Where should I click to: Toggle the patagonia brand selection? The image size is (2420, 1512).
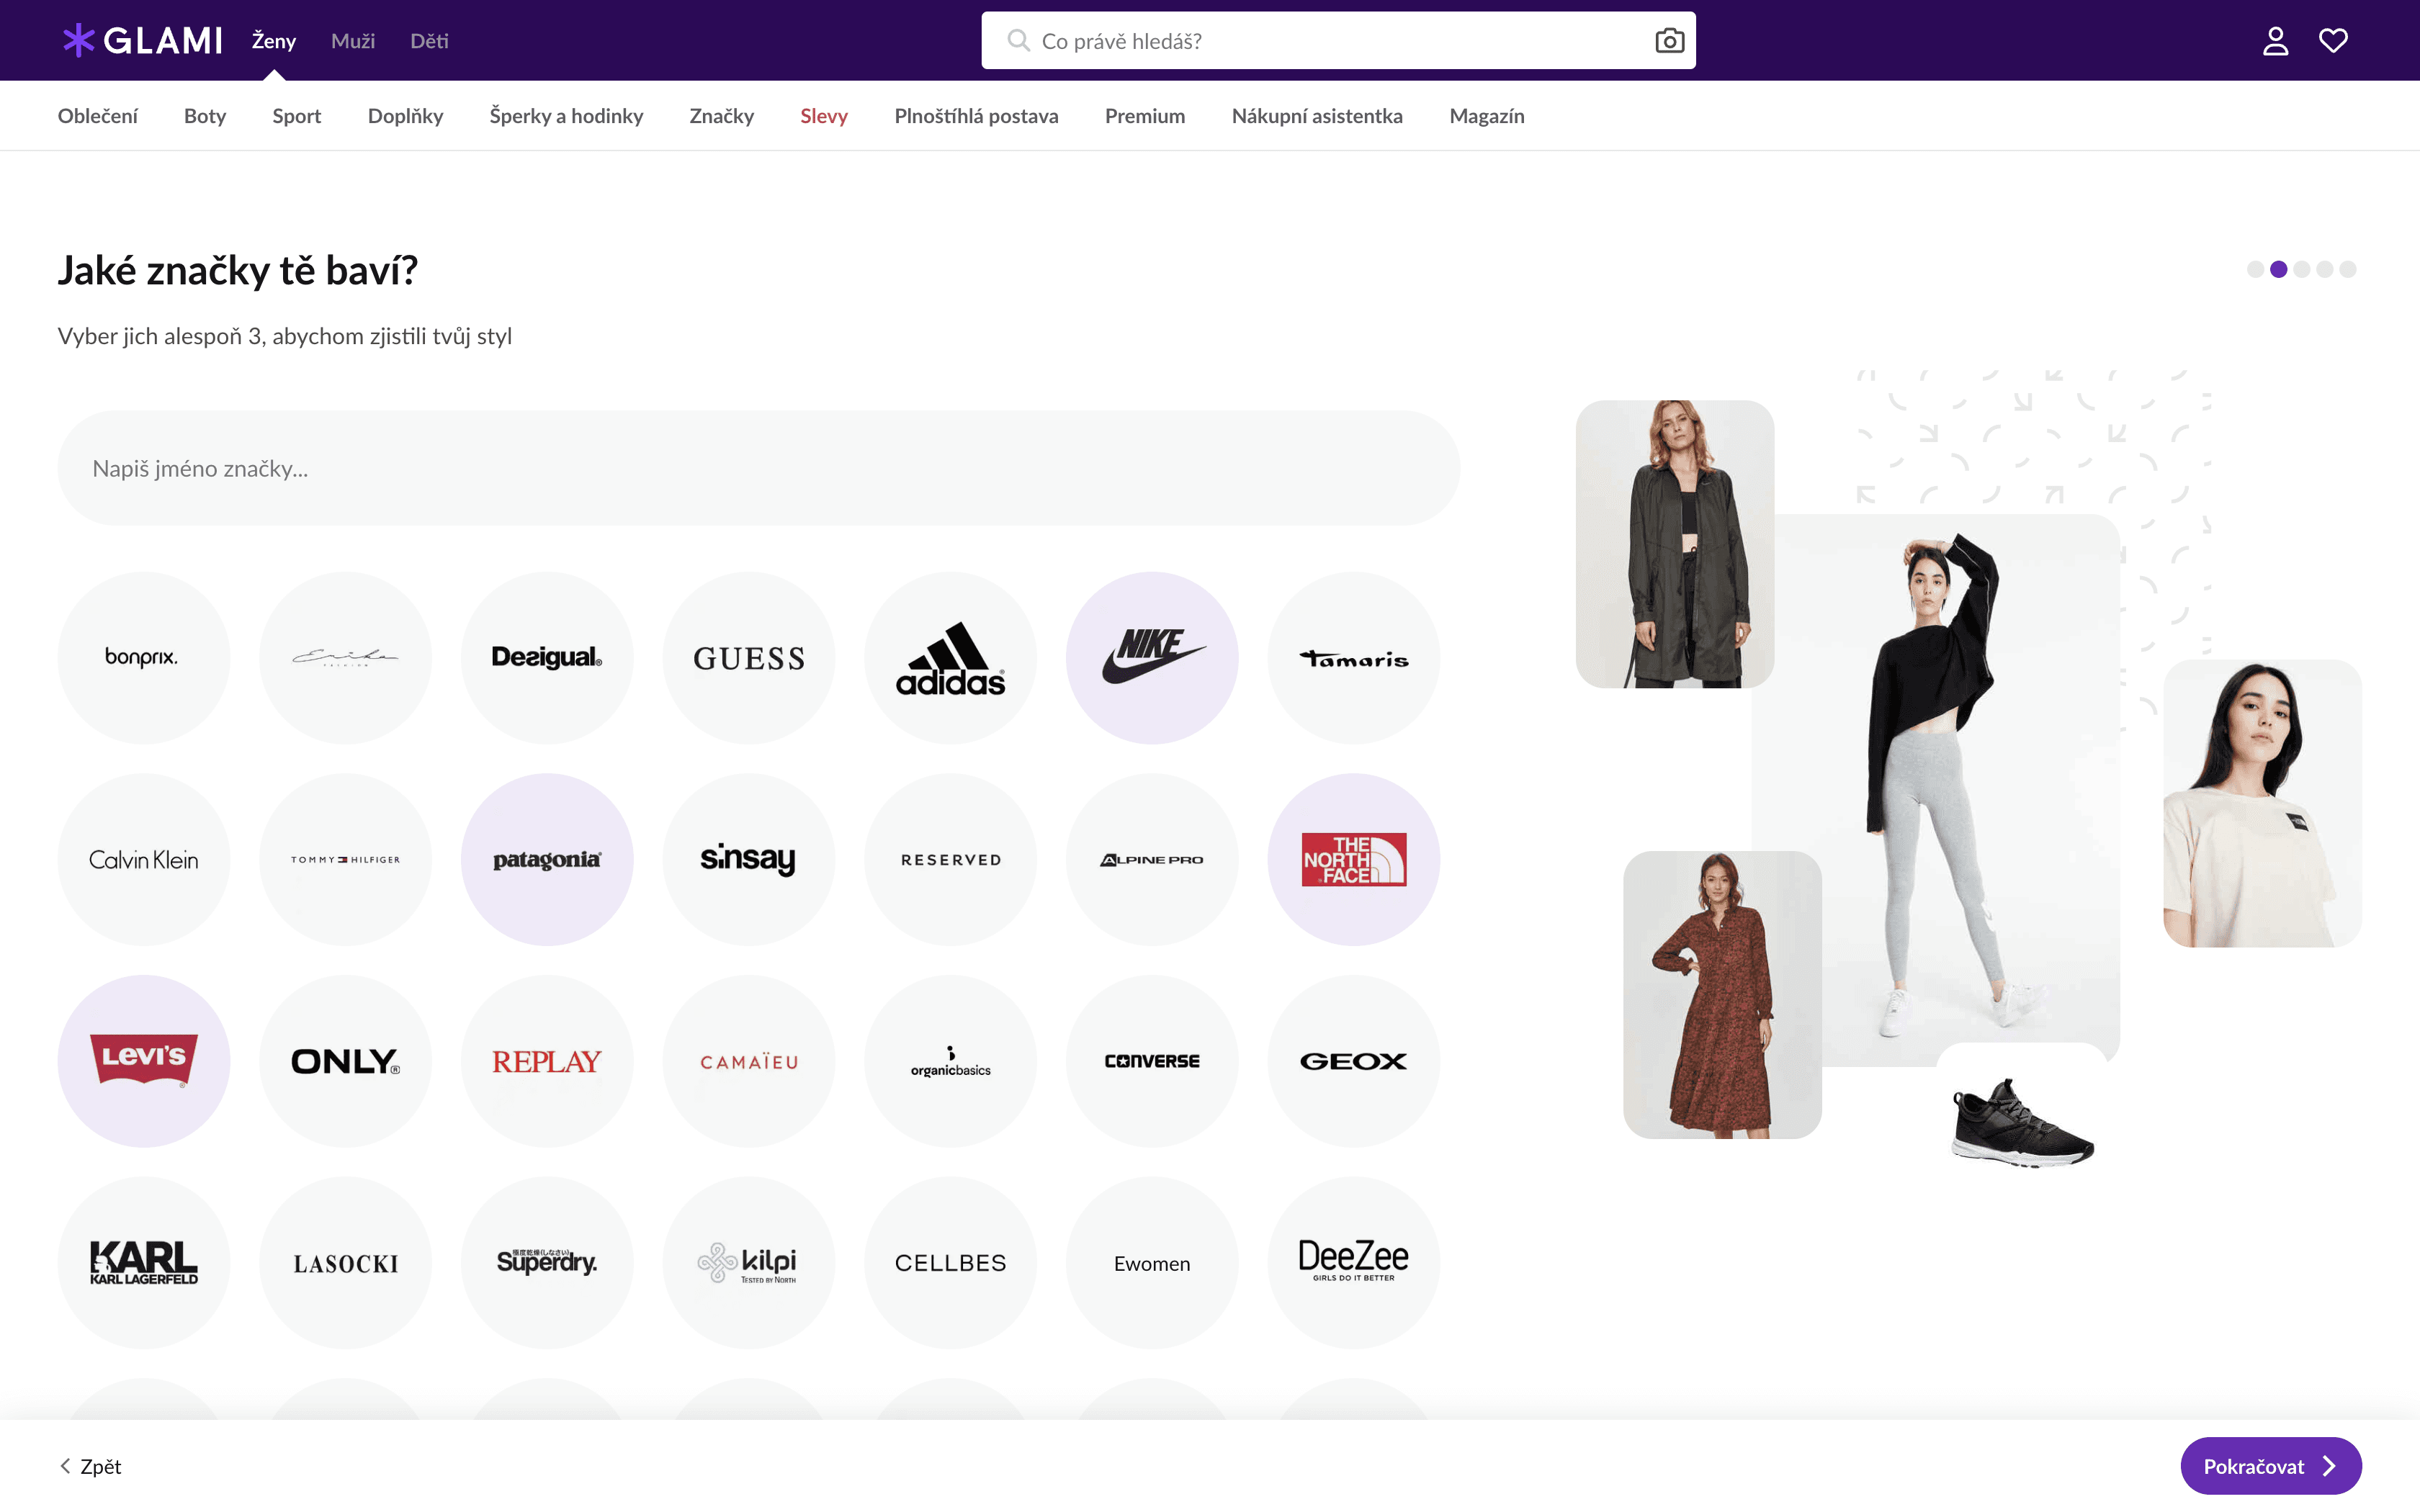547,860
